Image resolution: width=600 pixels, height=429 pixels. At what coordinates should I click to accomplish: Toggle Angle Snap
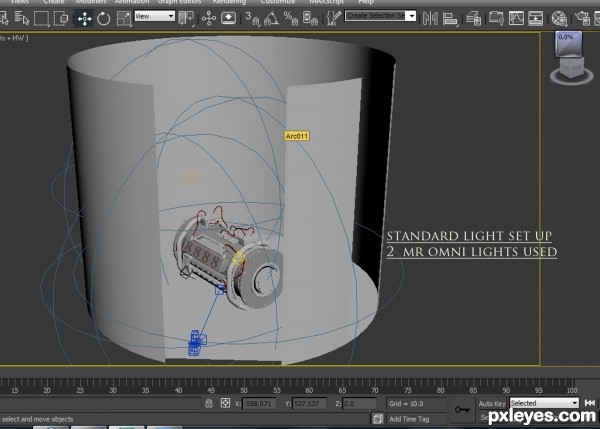click(271, 18)
